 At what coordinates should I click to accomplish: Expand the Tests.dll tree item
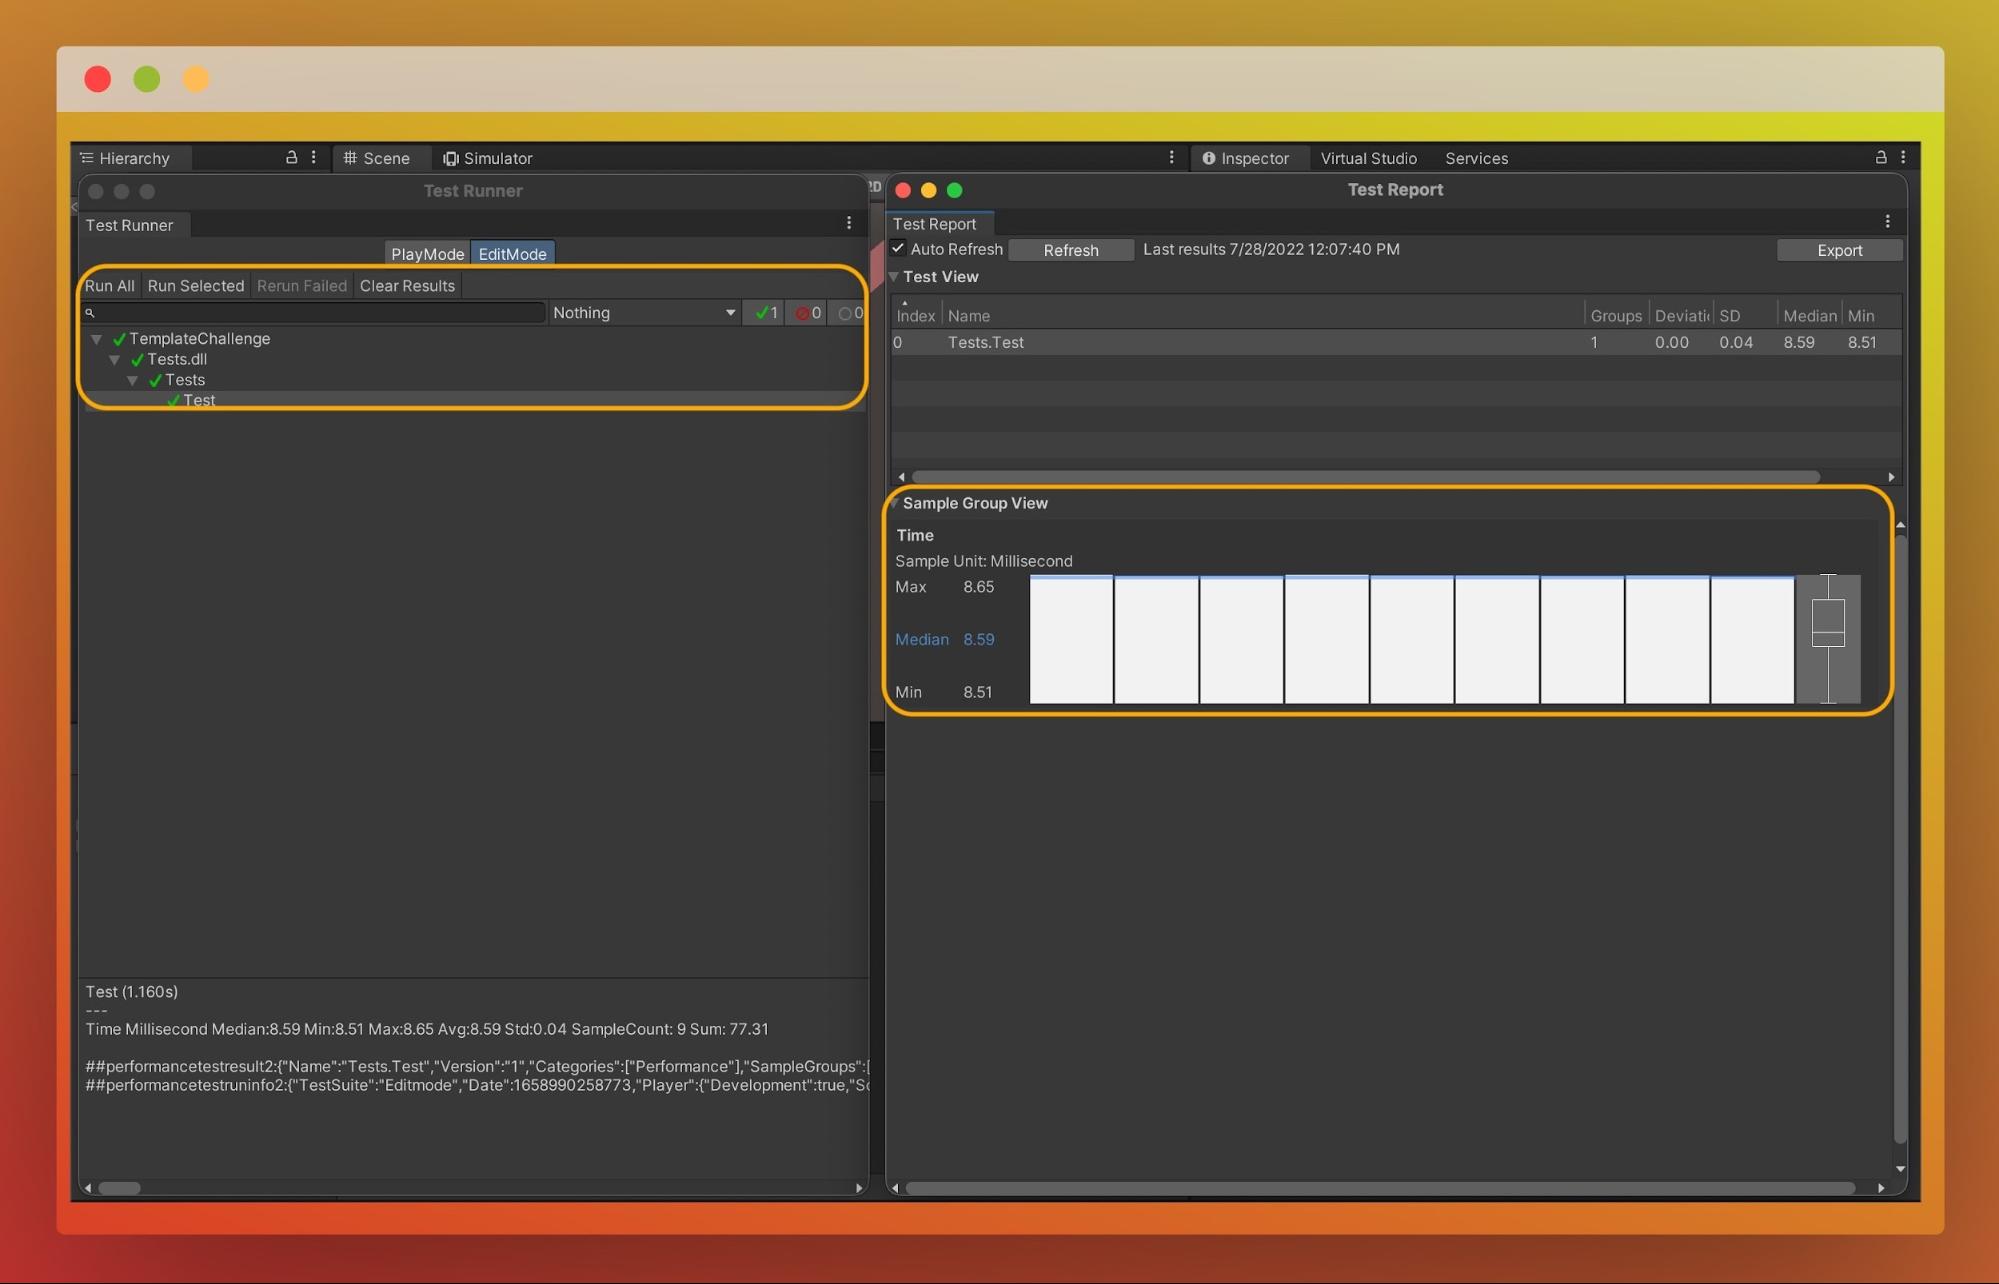click(117, 359)
